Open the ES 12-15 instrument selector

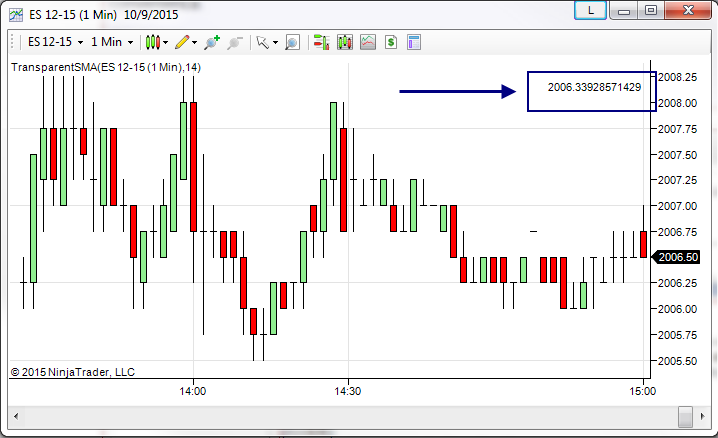click(x=55, y=42)
